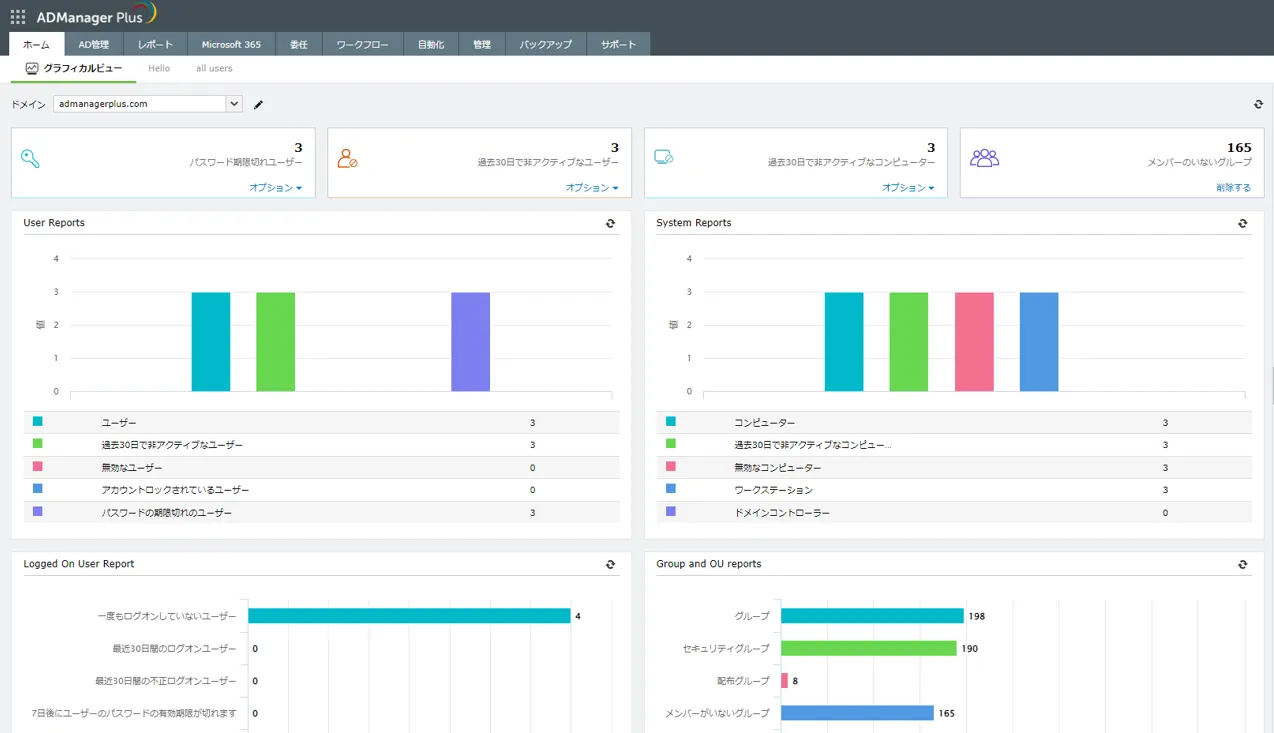Select the all users dashboard tab
This screenshot has height=733, width=1274.
(214, 69)
